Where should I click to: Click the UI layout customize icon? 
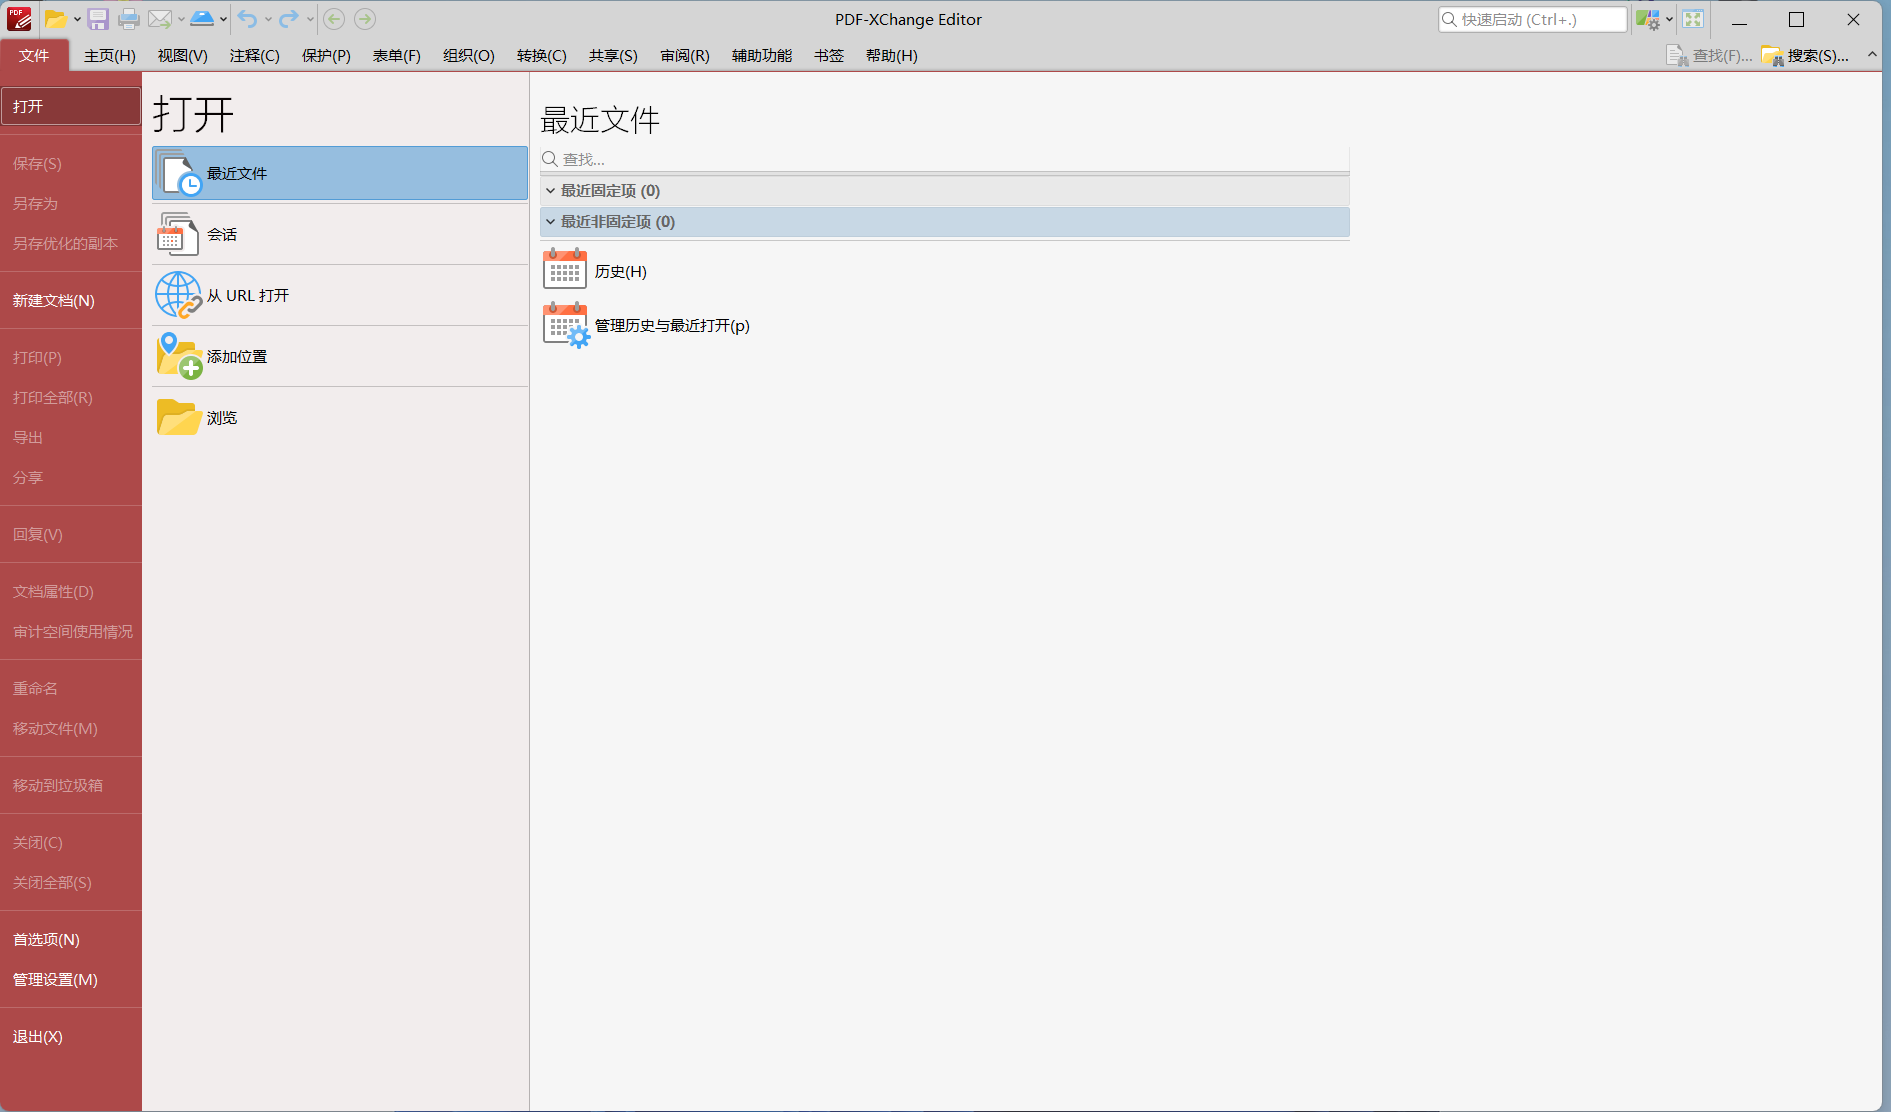(1647, 19)
